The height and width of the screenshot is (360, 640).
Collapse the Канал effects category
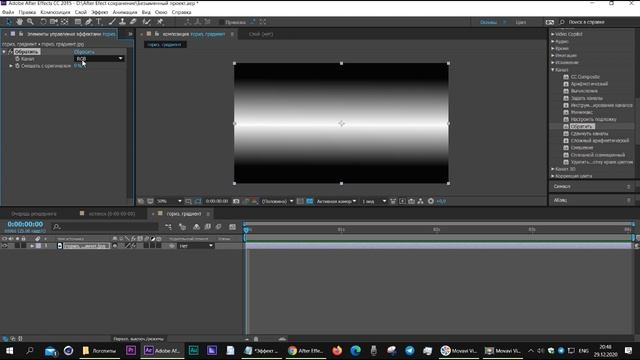[553, 70]
